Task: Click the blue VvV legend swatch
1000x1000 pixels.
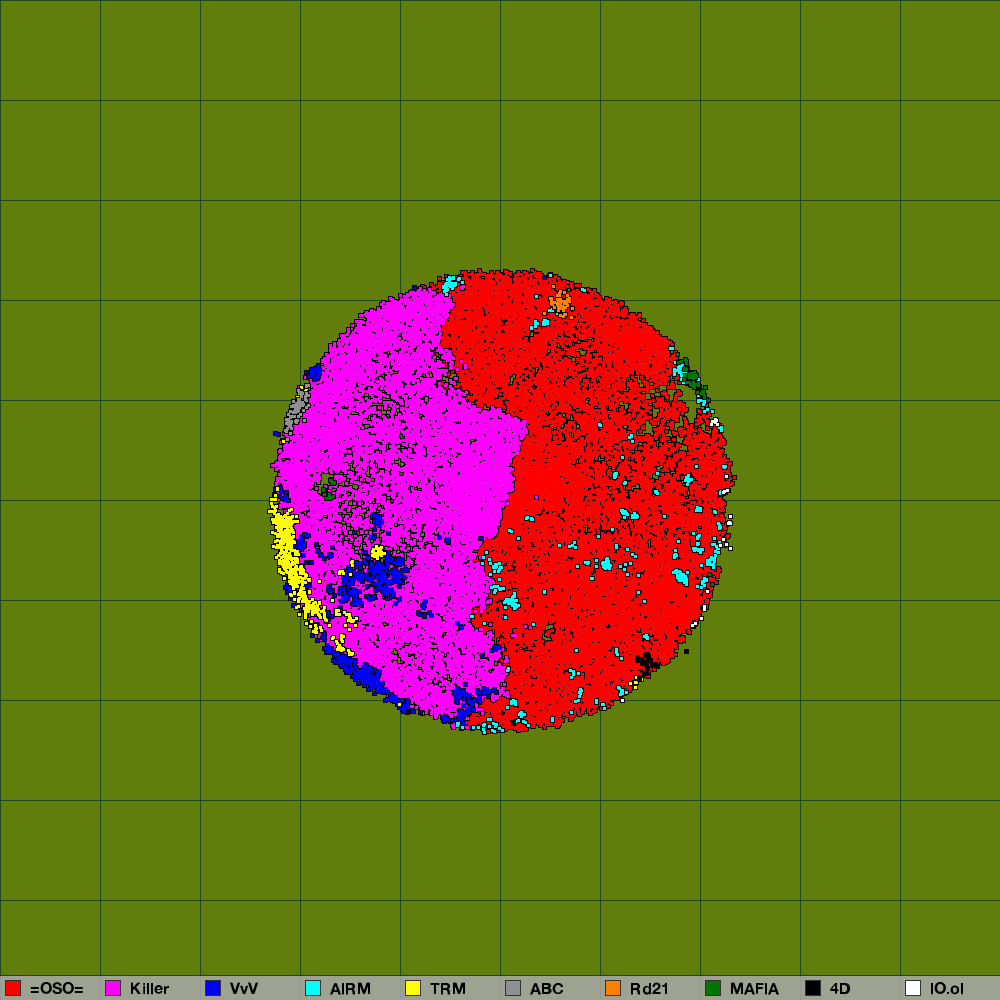Action: coord(213,988)
